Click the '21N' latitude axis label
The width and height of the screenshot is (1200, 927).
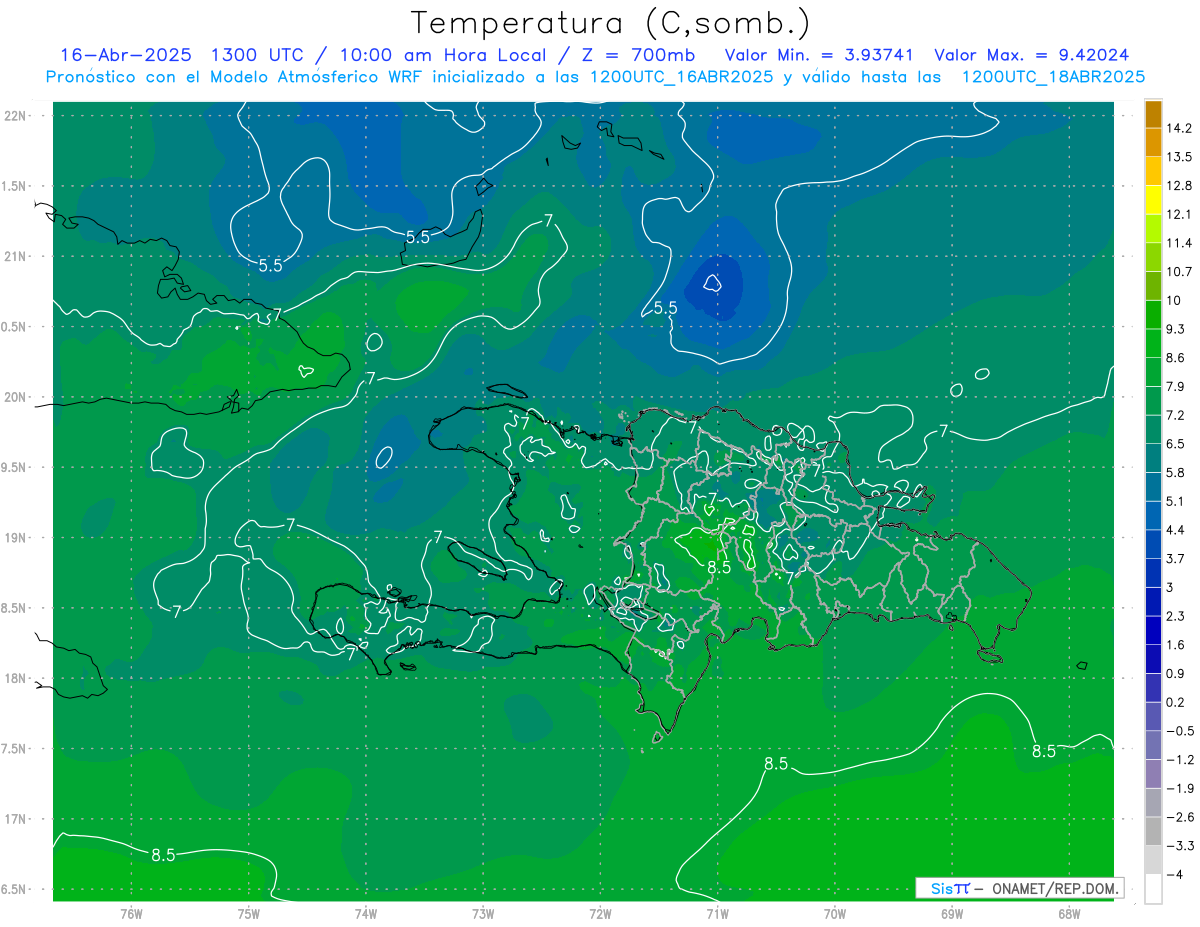pyautogui.click(x=15, y=256)
